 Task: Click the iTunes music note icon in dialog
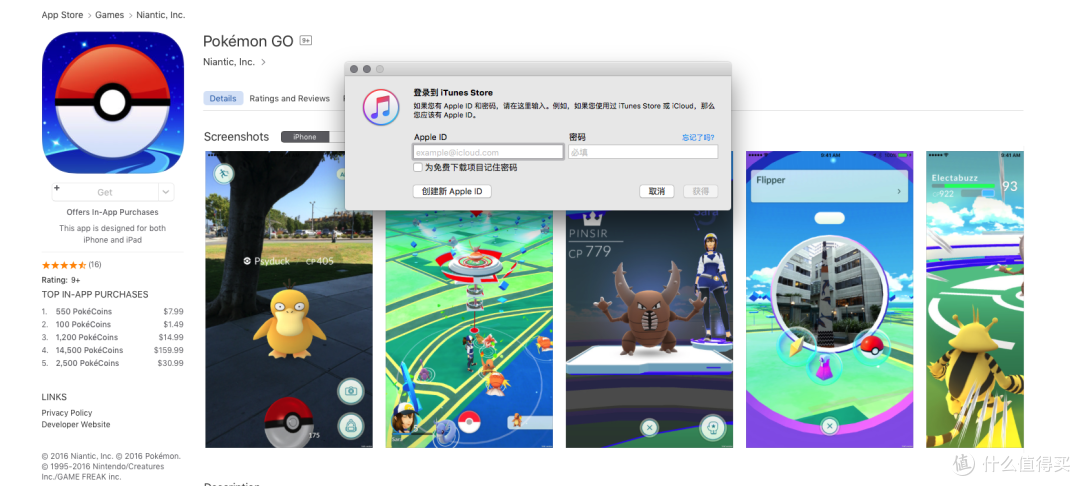(381, 107)
